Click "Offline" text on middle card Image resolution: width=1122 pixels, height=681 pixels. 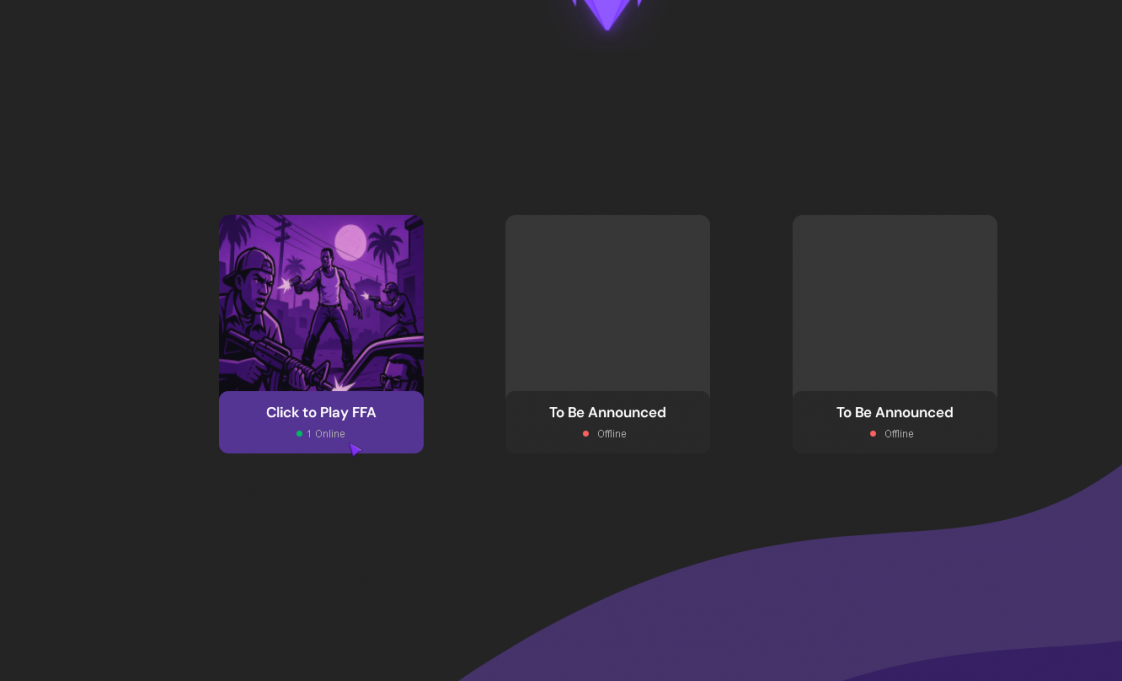(612, 434)
